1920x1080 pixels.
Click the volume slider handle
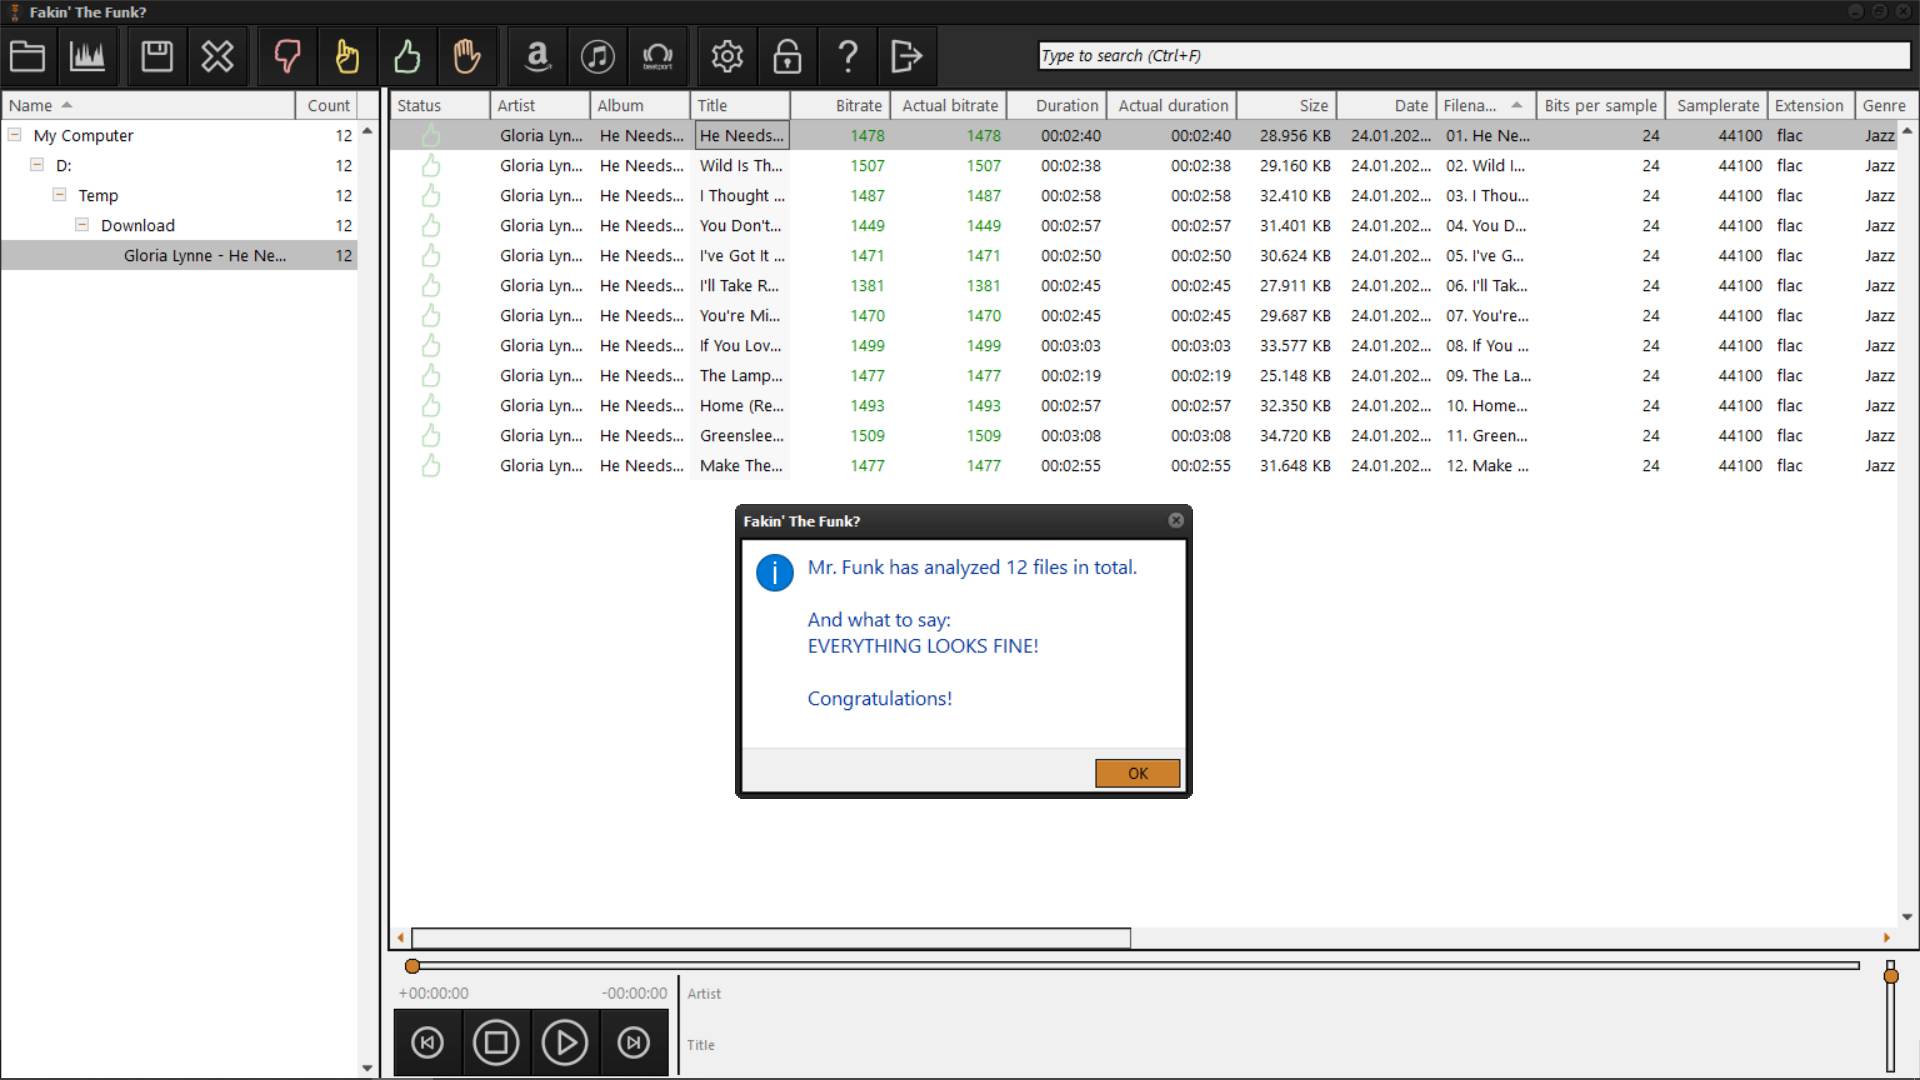1890,976
